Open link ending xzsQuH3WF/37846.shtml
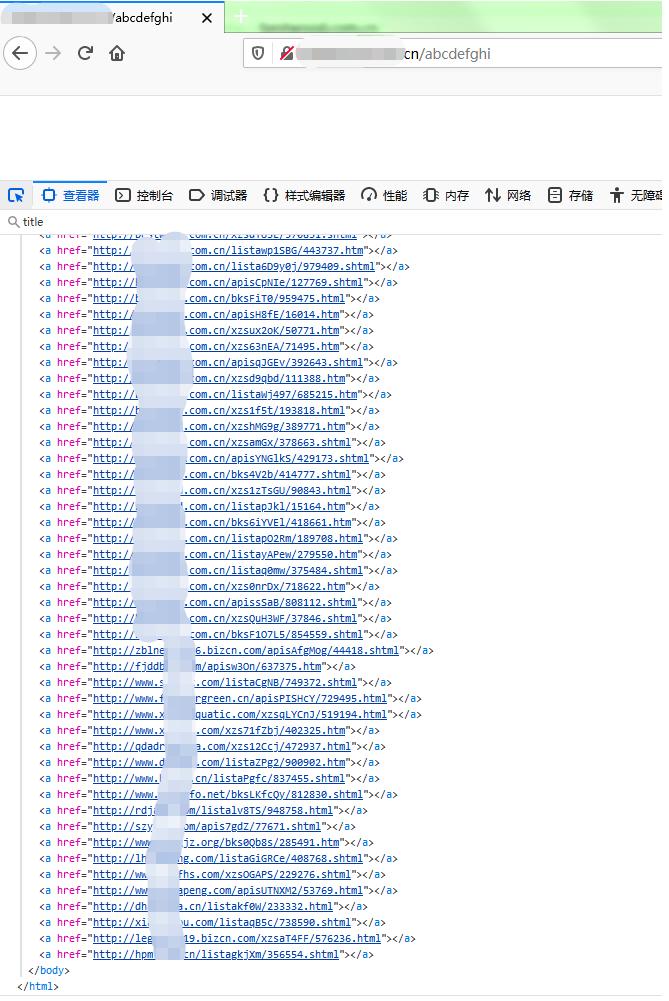Screen dimensions: 669x1001 [x=225, y=618]
